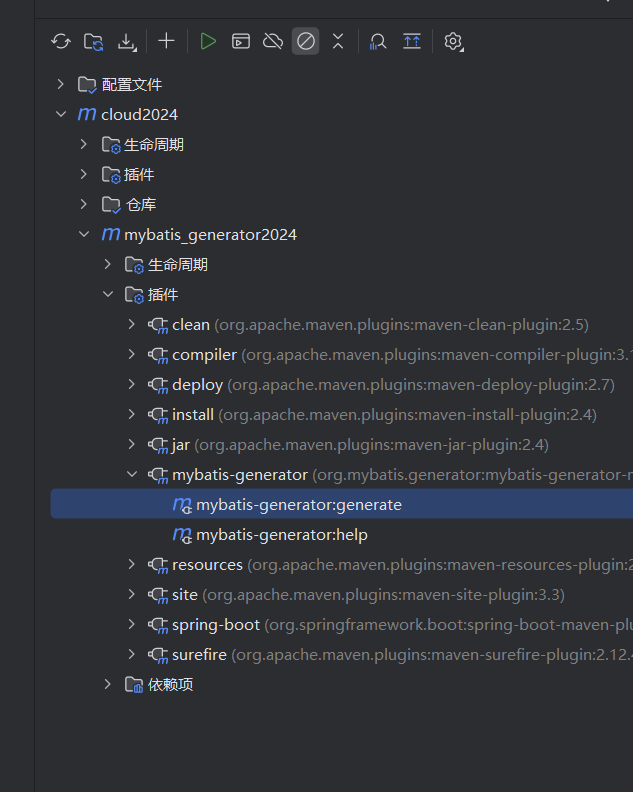Click the goal icon of mybatis-generator:help

pos(182,535)
